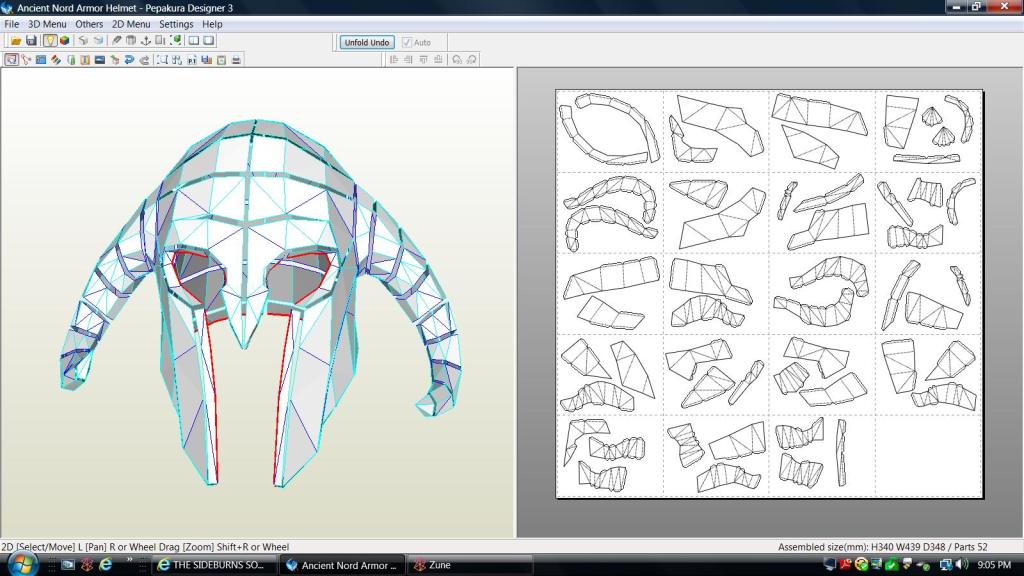
Task: Click the gray redo arrow icon
Action: (x=144, y=59)
